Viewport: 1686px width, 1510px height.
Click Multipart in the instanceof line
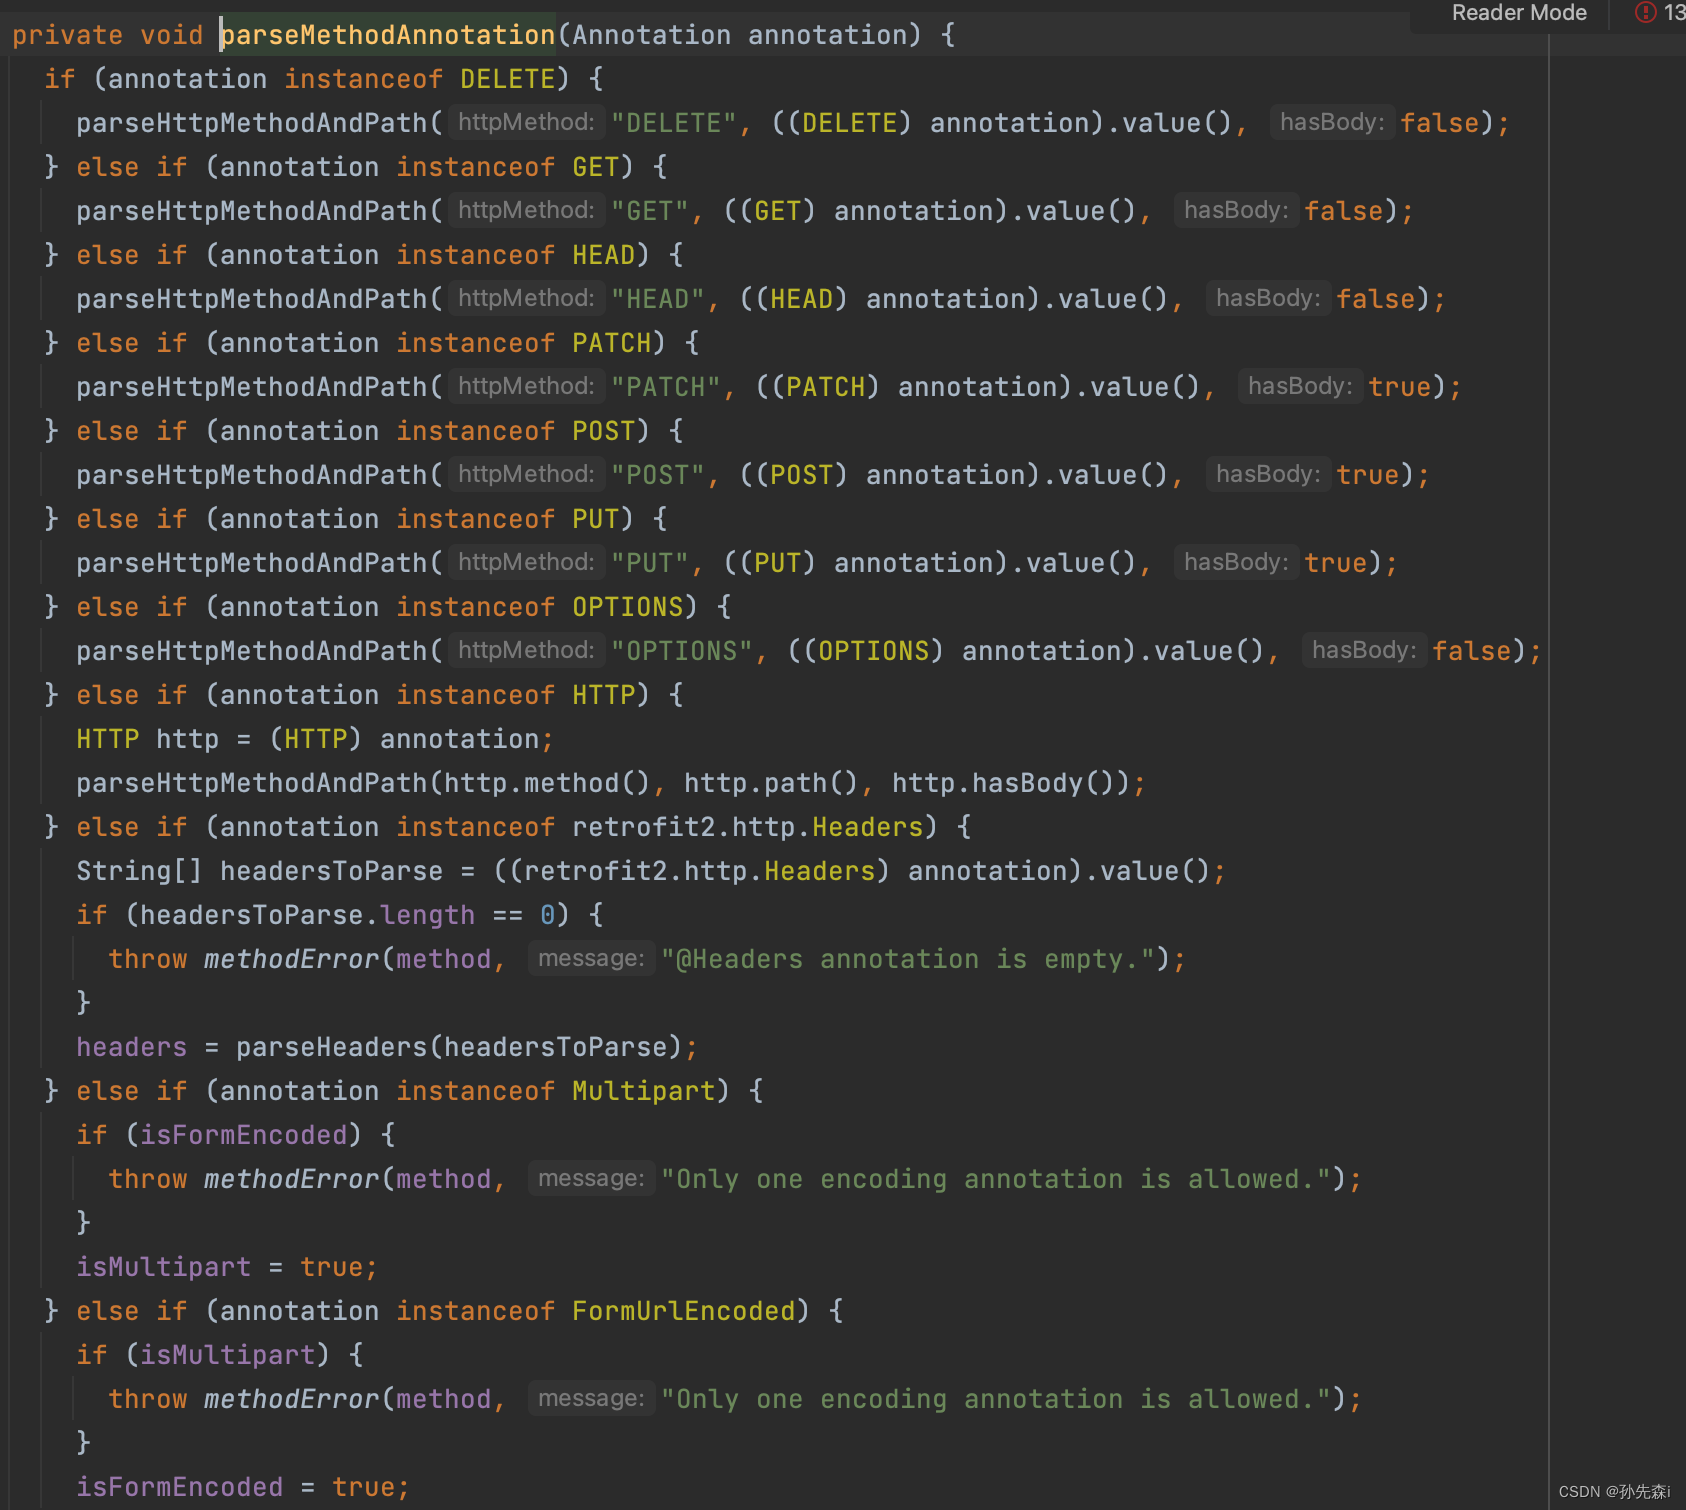644,1091
